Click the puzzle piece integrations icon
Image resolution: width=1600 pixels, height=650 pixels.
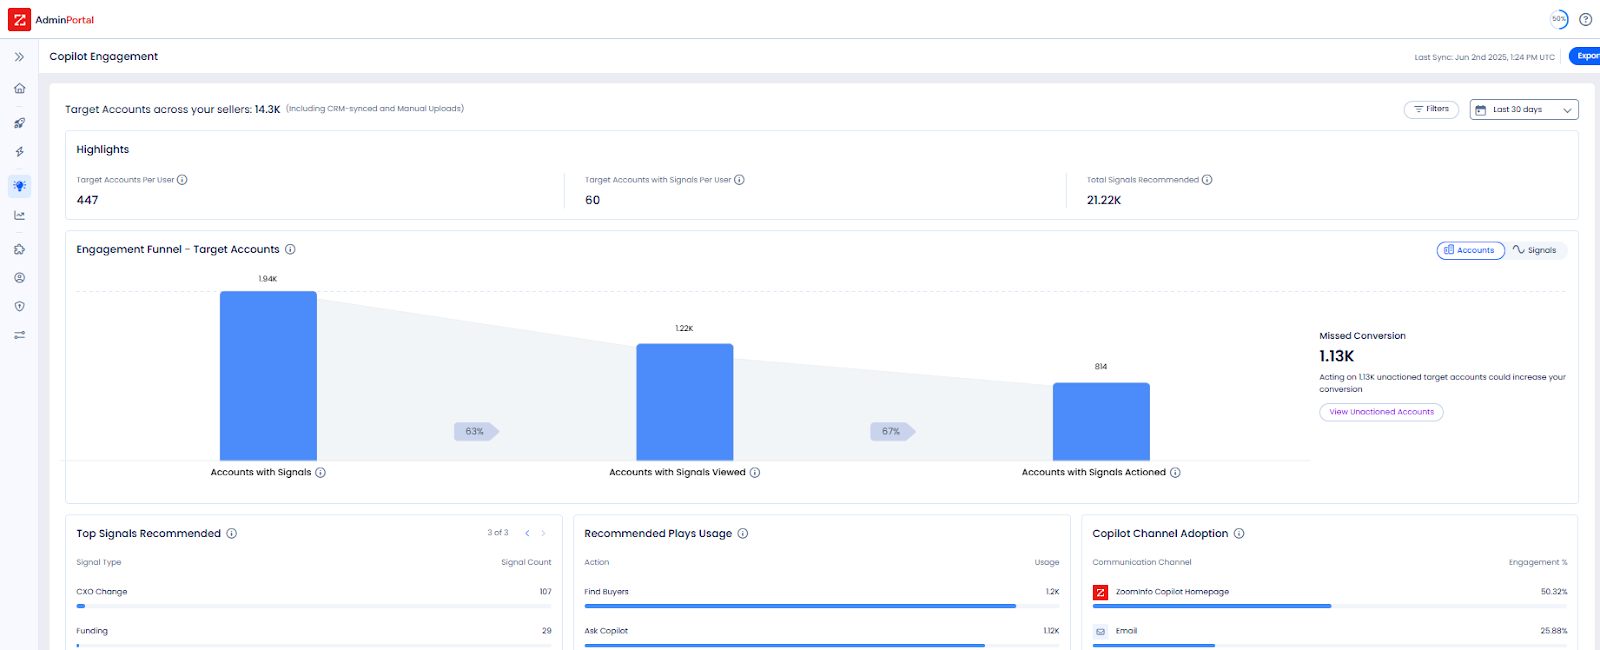(19, 249)
